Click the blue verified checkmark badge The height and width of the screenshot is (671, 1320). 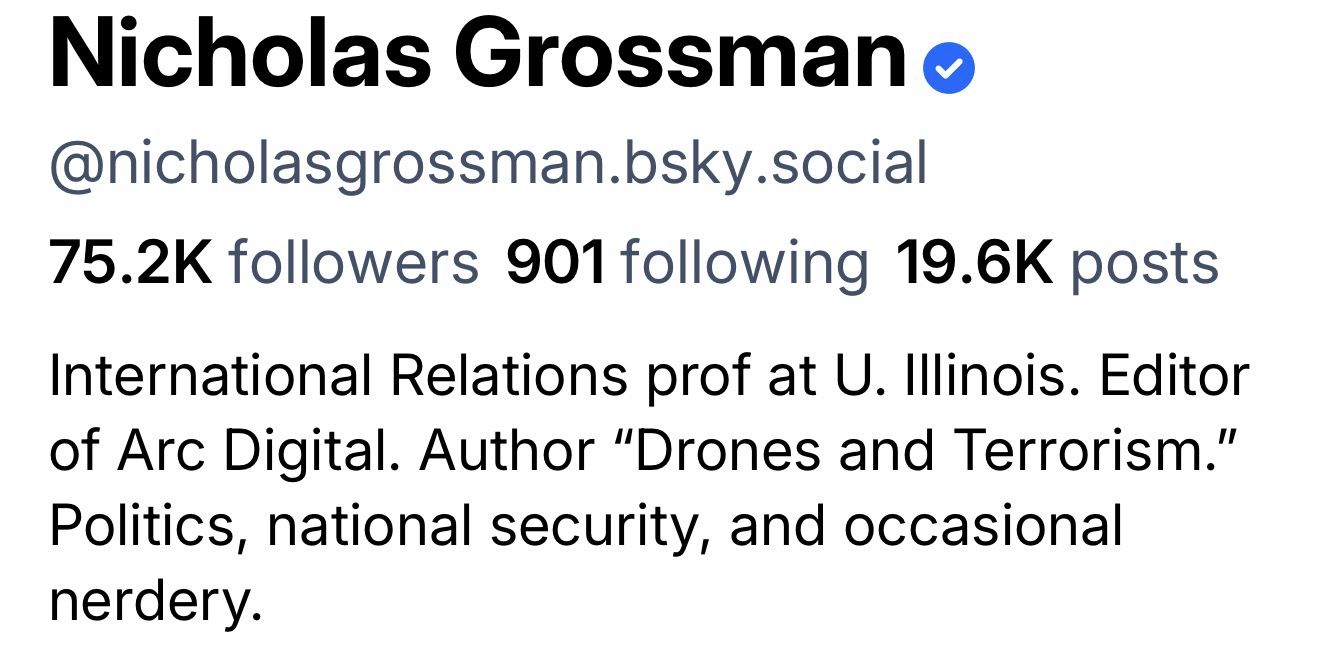[x=948, y=67]
